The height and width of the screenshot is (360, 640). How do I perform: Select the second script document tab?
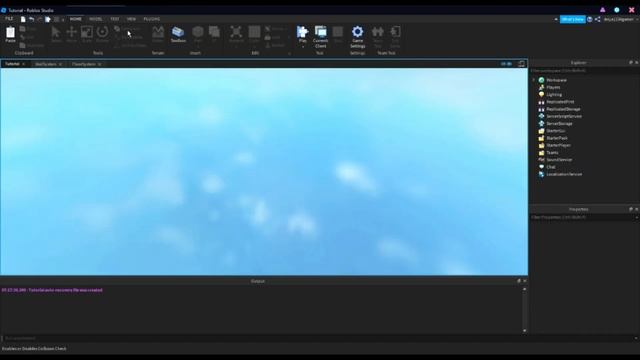pyautogui.click(x=46, y=64)
